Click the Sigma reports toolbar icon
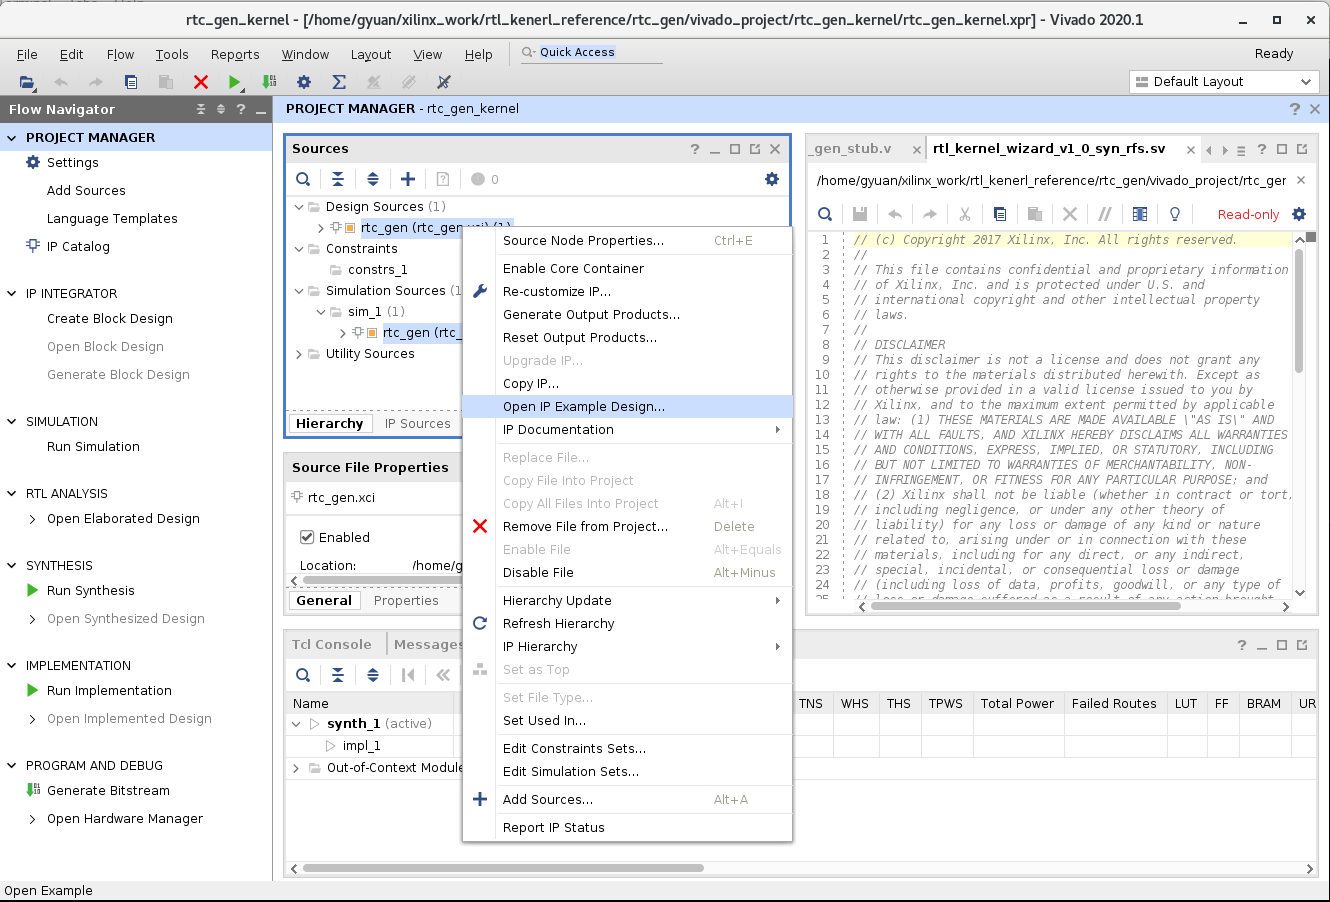 (x=339, y=82)
